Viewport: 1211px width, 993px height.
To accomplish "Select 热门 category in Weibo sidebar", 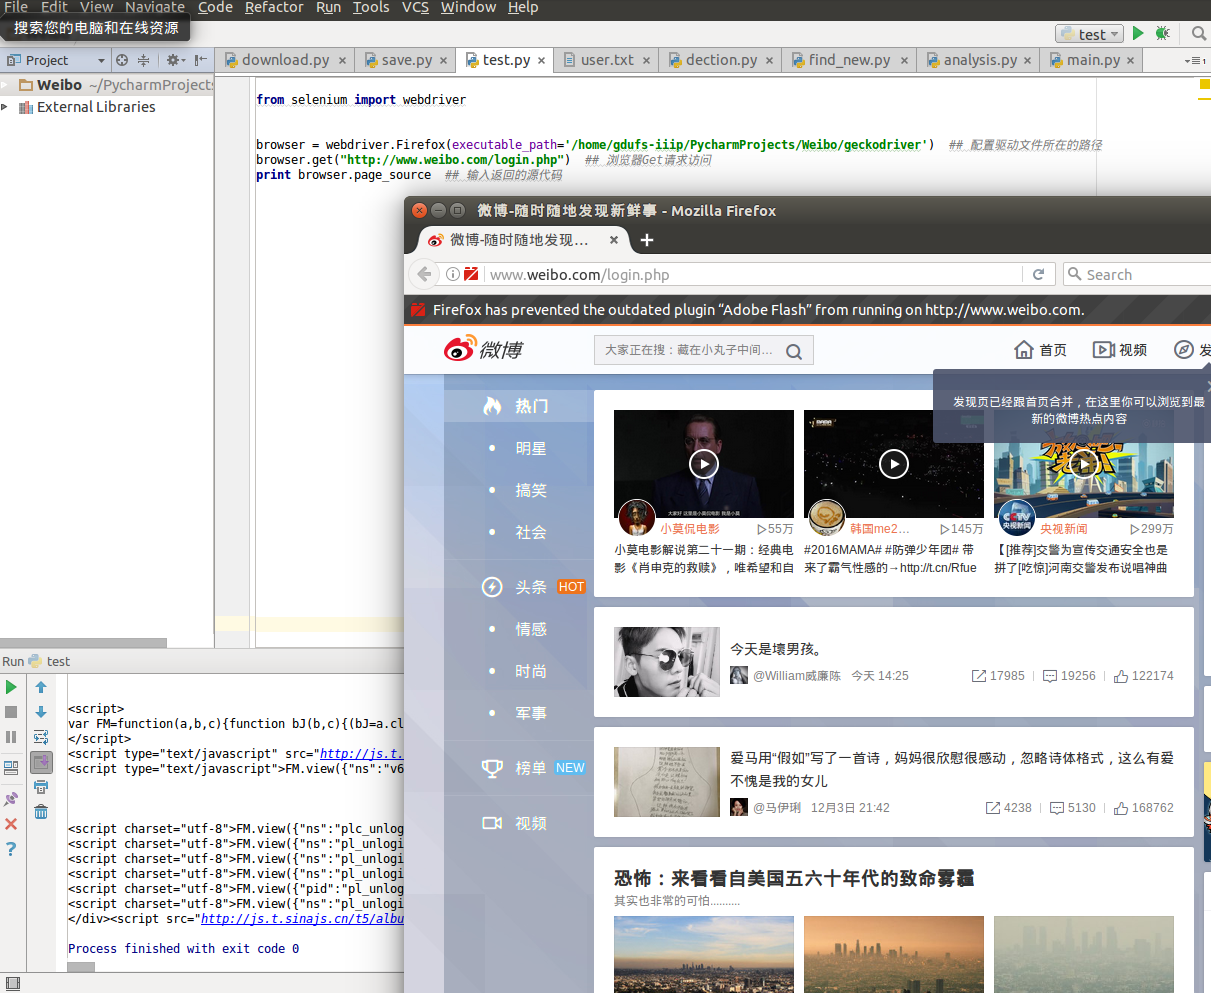I will pos(519,406).
